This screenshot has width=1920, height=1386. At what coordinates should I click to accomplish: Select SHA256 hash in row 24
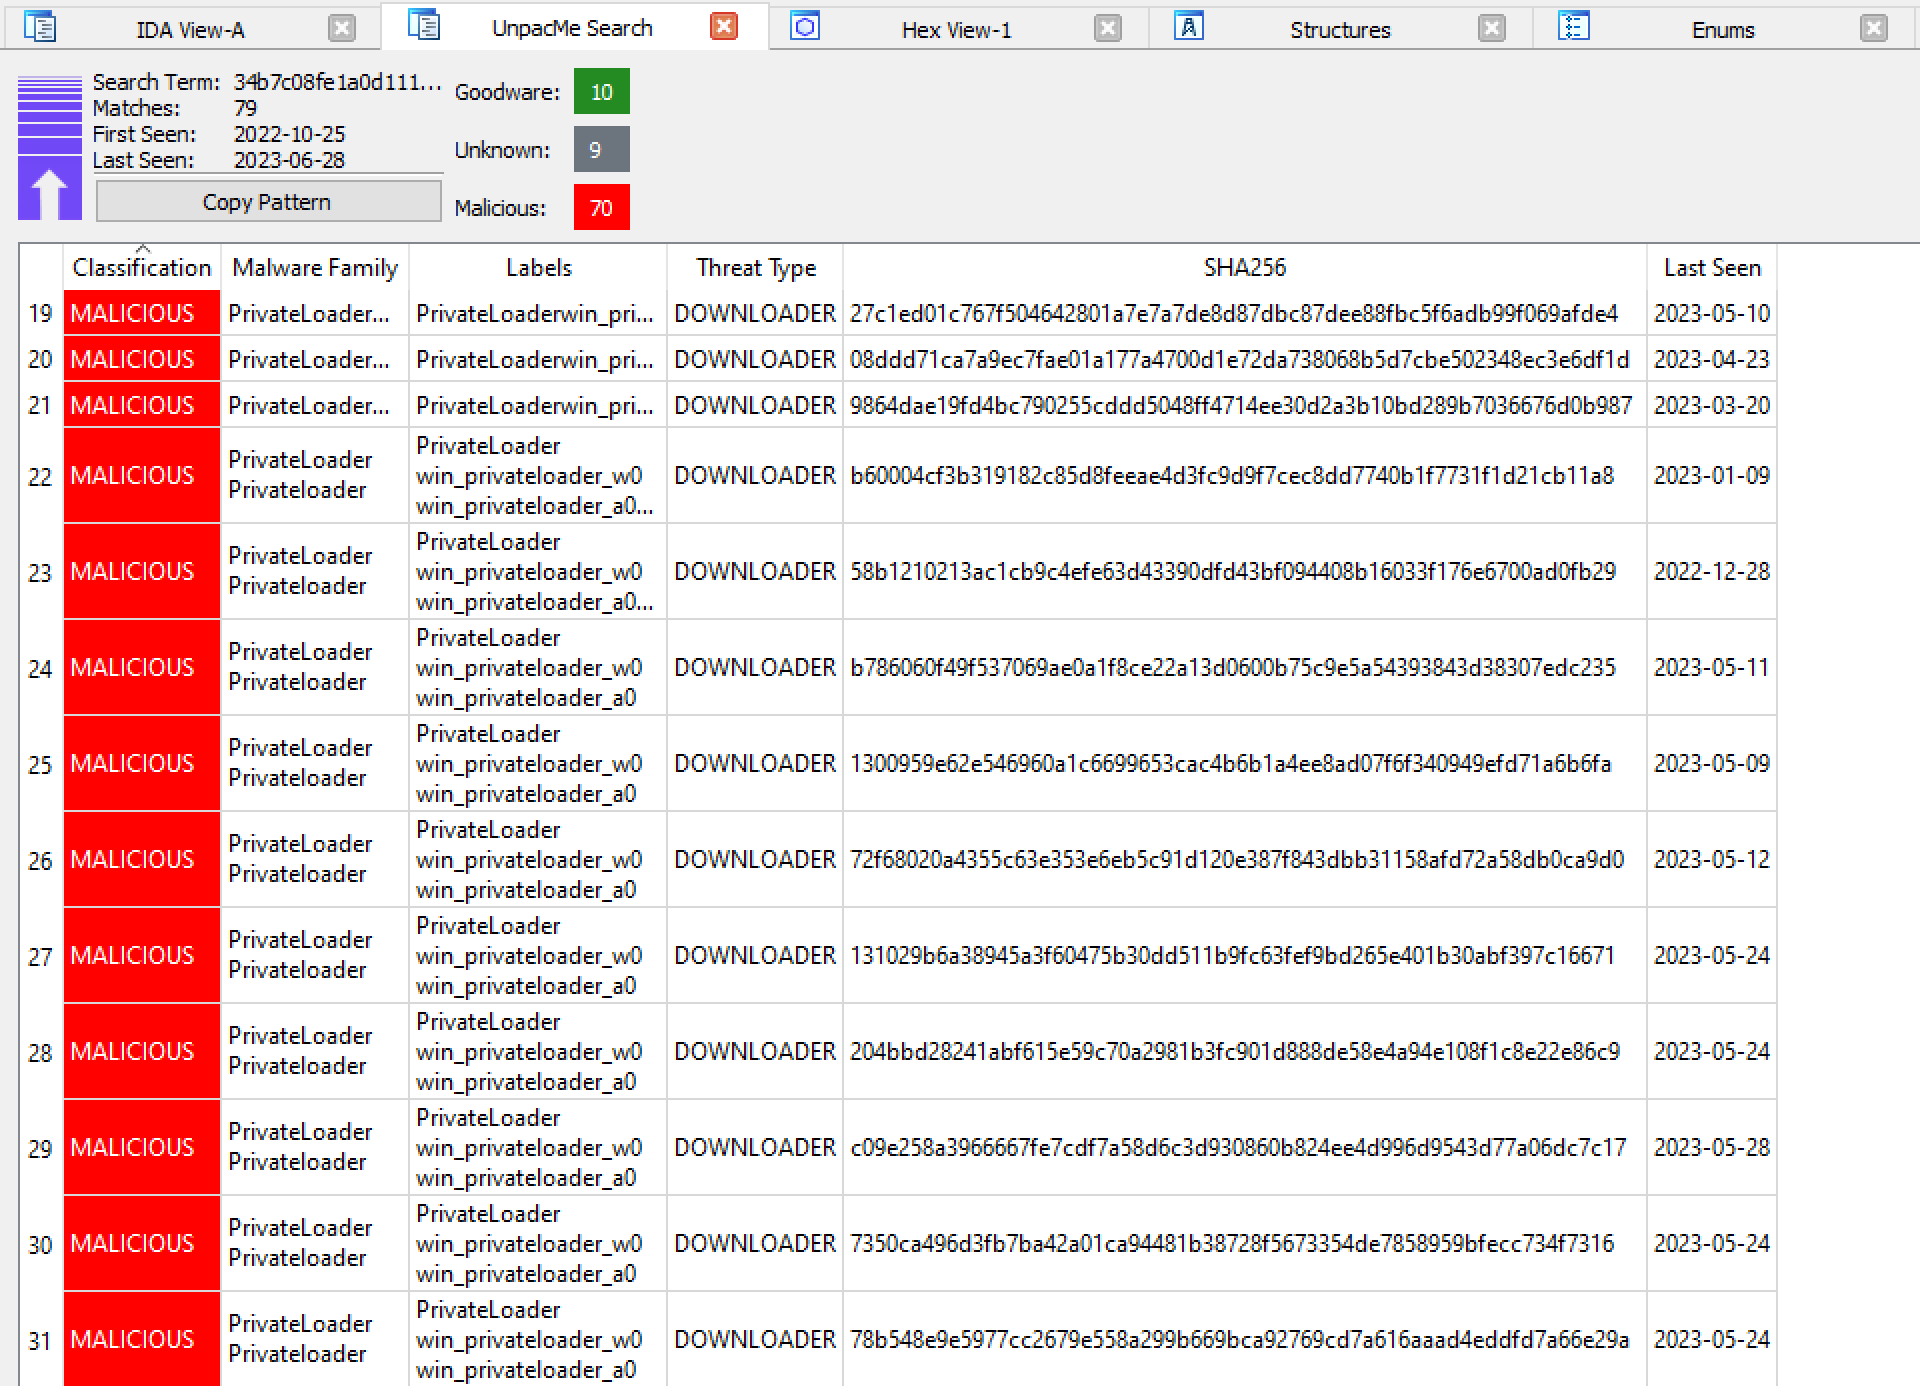point(1232,668)
